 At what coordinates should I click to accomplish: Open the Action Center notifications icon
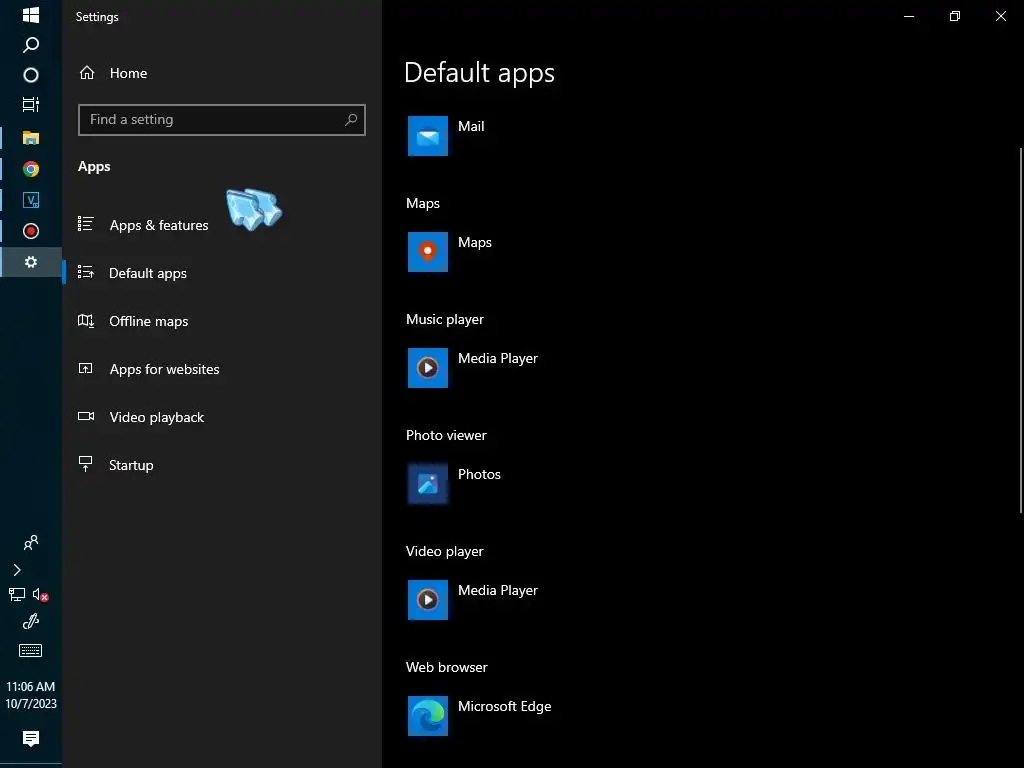click(31, 738)
